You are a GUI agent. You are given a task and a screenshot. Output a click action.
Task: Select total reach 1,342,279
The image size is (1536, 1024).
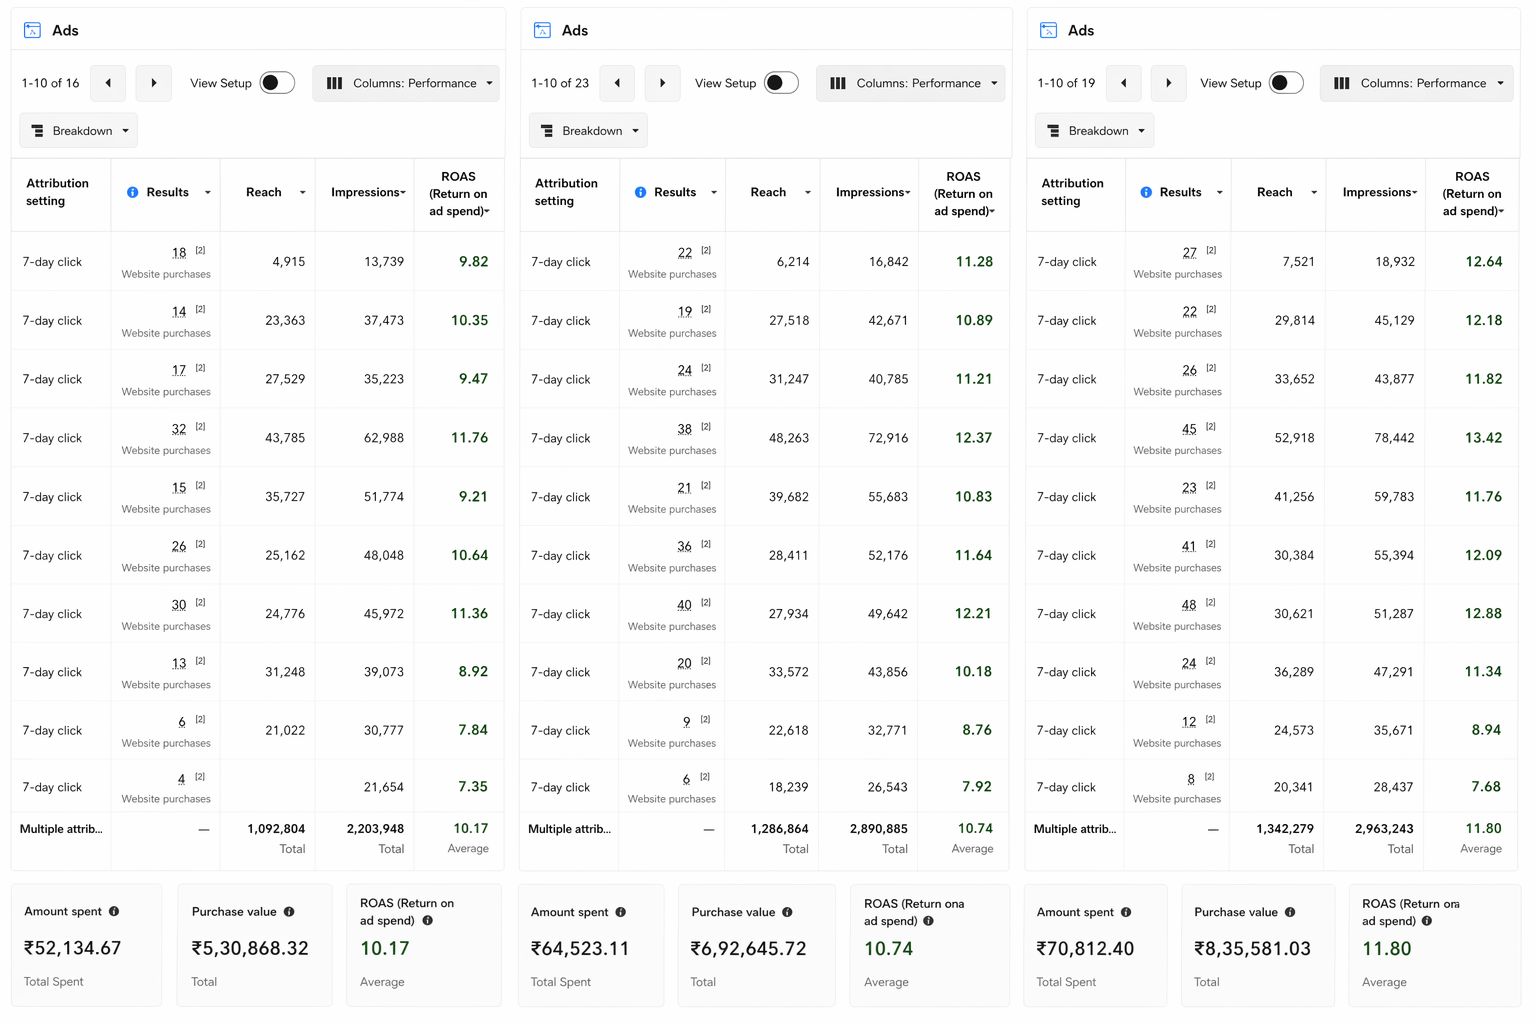click(x=1285, y=829)
